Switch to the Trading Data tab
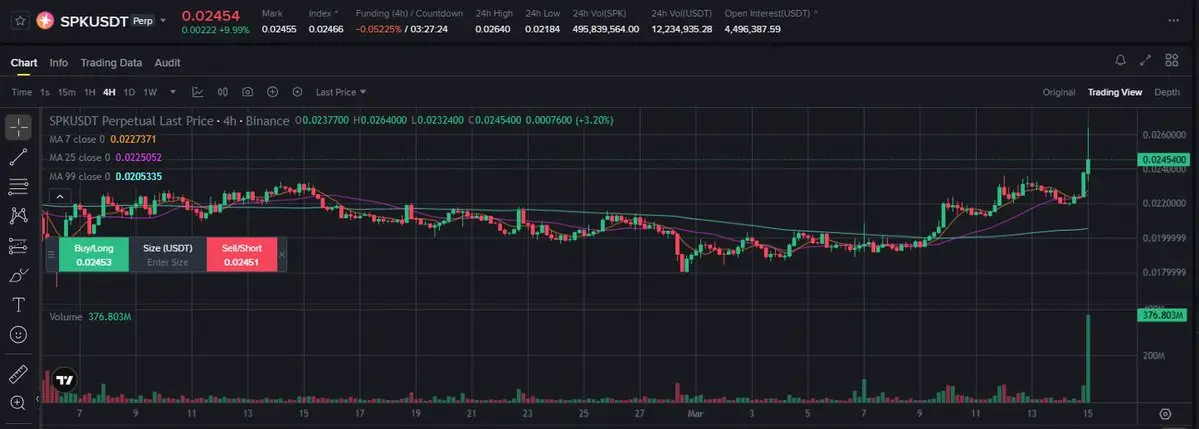1199x429 pixels. (x=111, y=63)
